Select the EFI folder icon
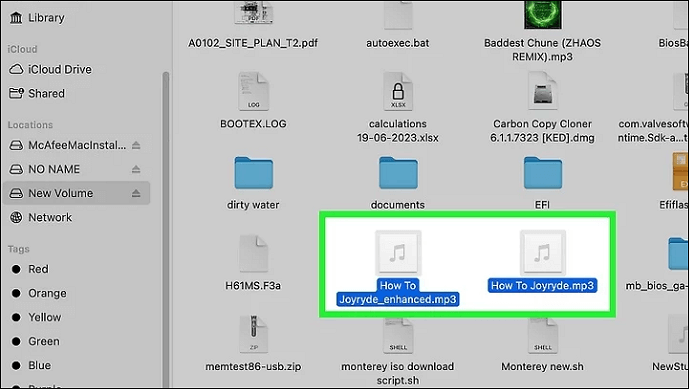The image size is (689, 389). [x=543, y=173]
